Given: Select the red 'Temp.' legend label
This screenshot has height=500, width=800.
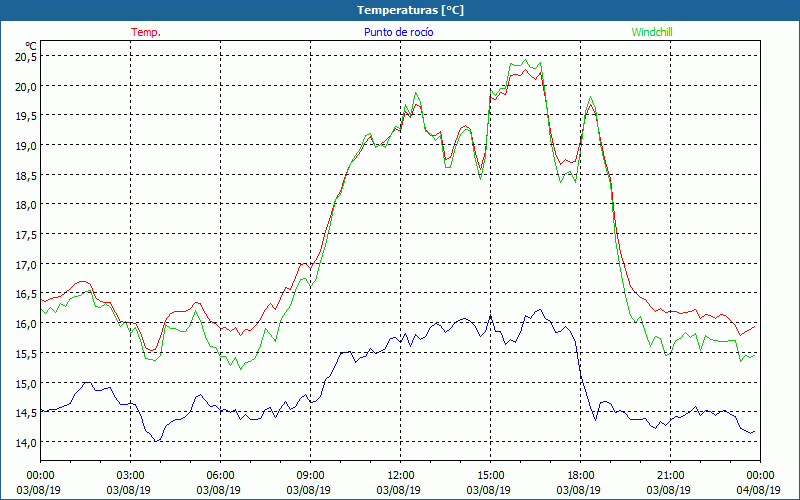Looking at the screenshot, I should click(146, 32).
